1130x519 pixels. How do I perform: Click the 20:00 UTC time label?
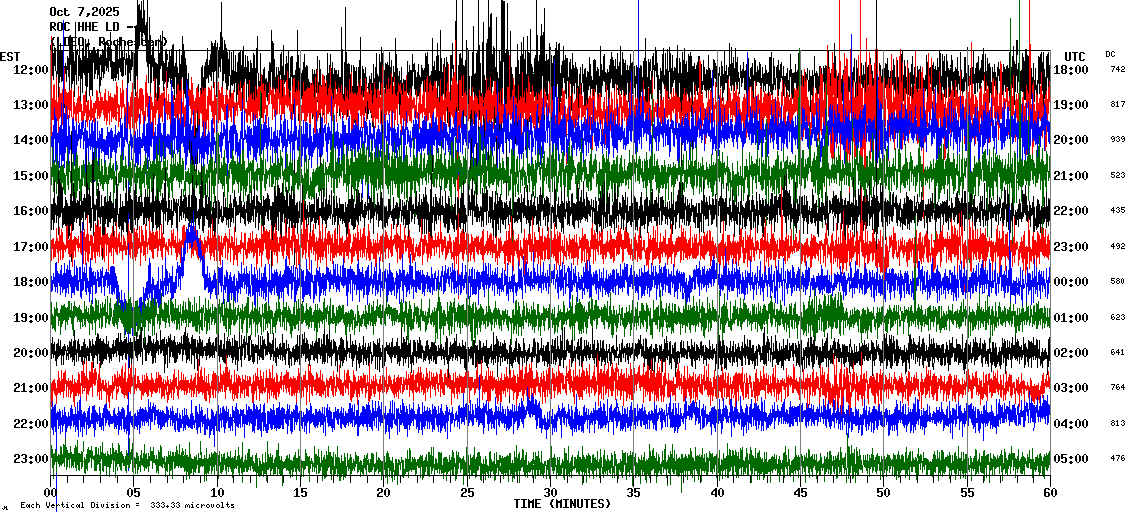(1071, 140)
